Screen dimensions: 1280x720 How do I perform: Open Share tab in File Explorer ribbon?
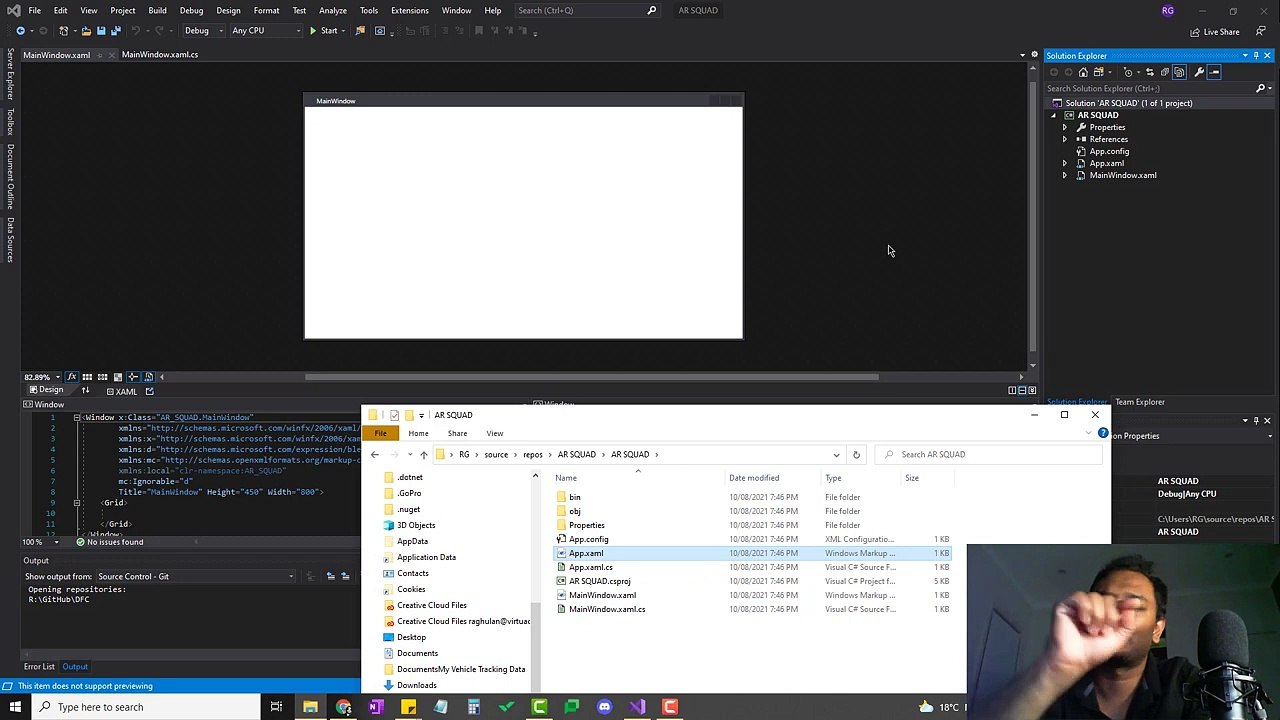tap(457, 433)
